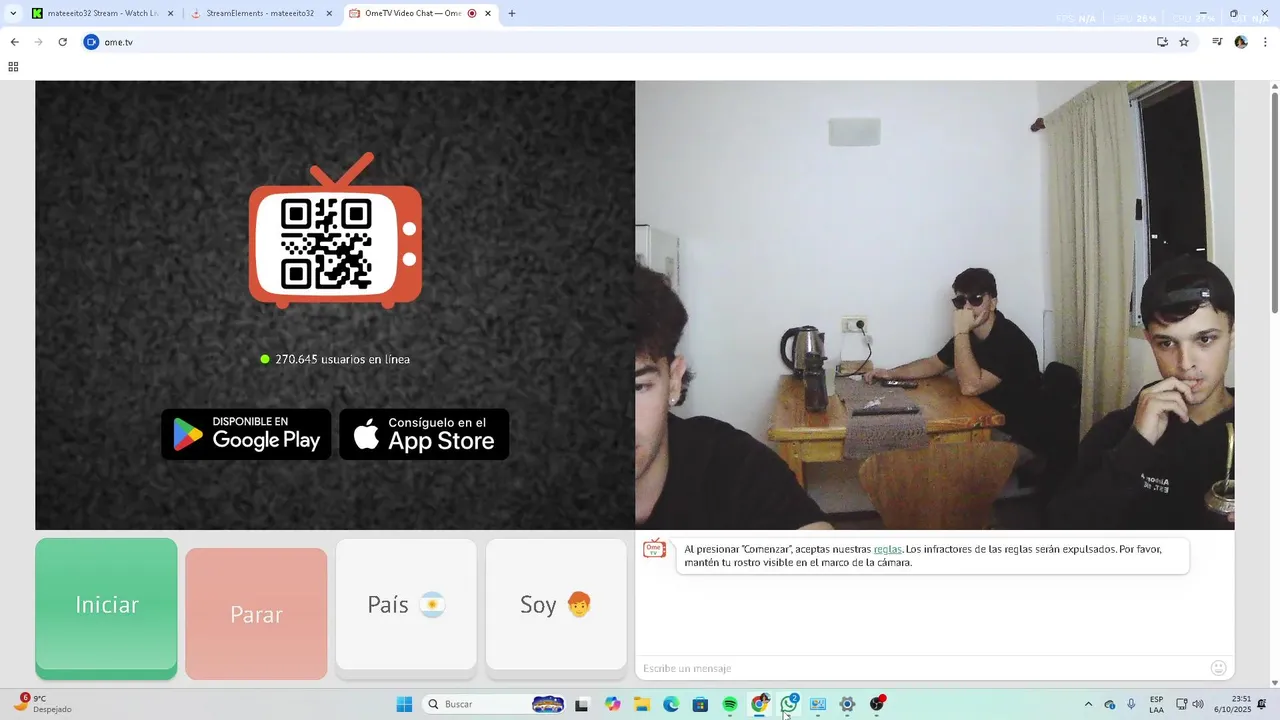Open the País country selector
Viewport: 1280px width, 720px height.
click(x=406, y=605)
